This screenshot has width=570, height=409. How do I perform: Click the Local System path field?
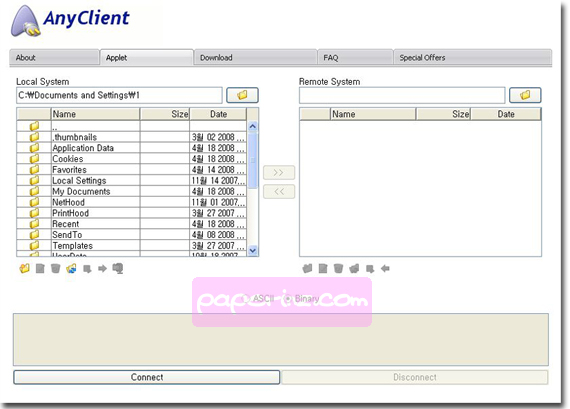[119, 95]
